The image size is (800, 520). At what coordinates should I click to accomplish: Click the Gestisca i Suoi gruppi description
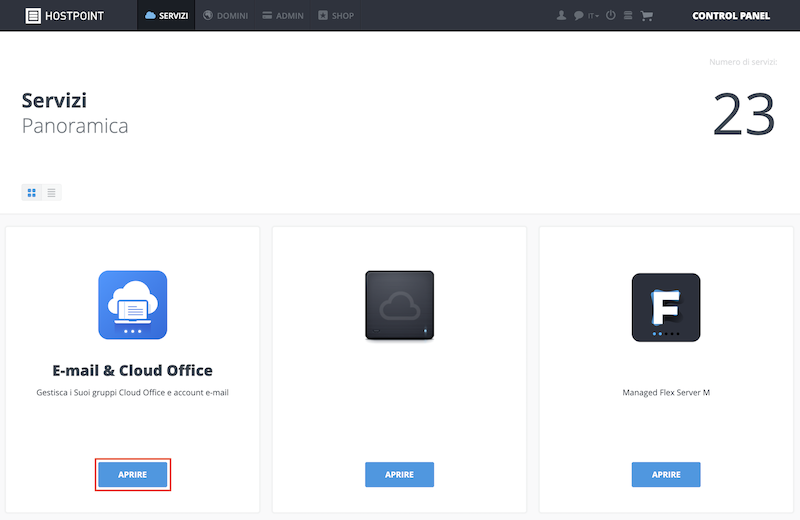coord(133,392)
